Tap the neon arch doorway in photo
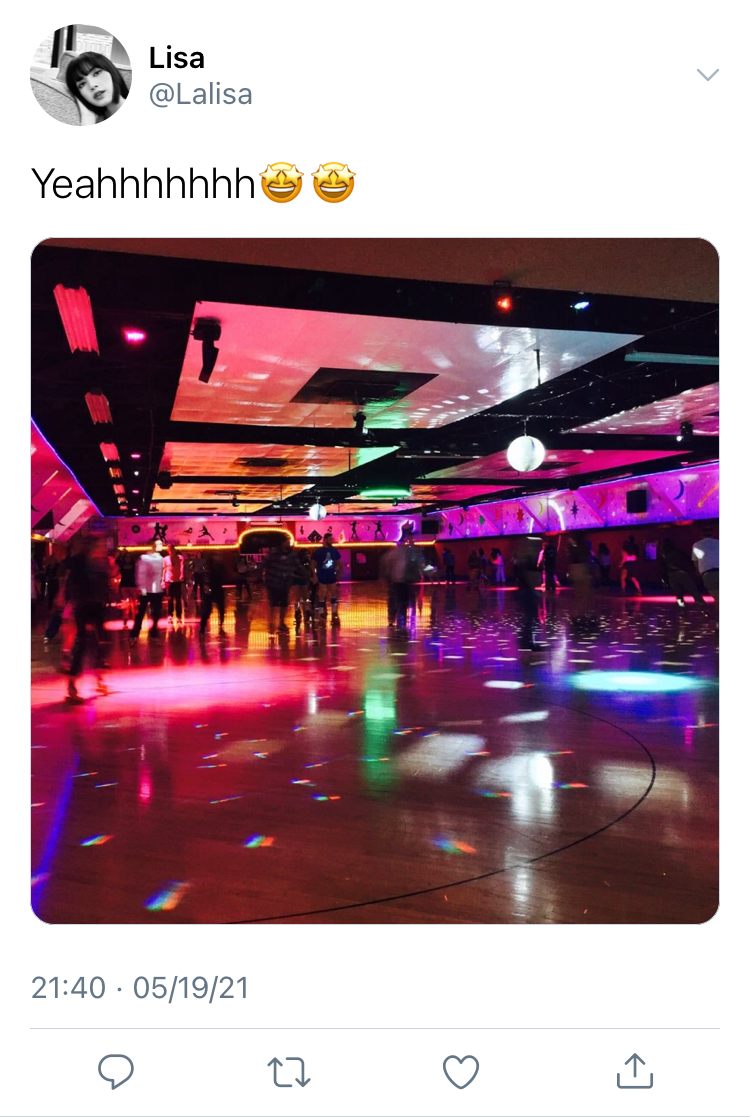The width and height of the screenshot is (750, 1117). (x=266, y=541)
